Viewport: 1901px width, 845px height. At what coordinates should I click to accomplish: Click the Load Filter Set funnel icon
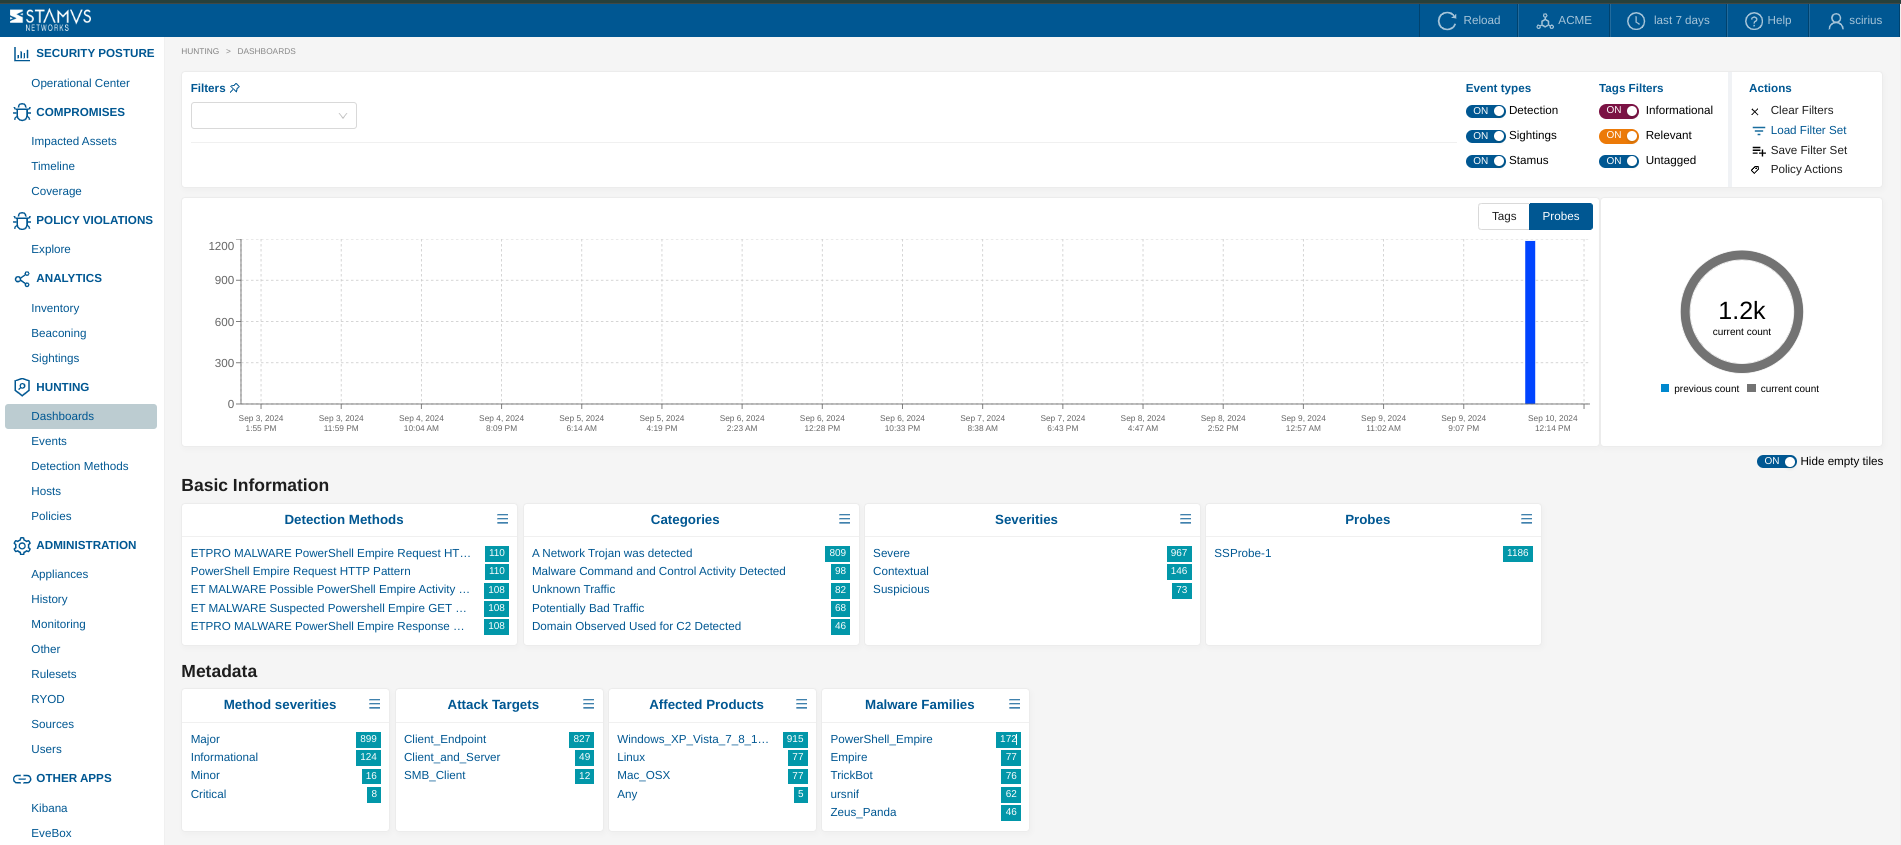(x=1758, y=131)
